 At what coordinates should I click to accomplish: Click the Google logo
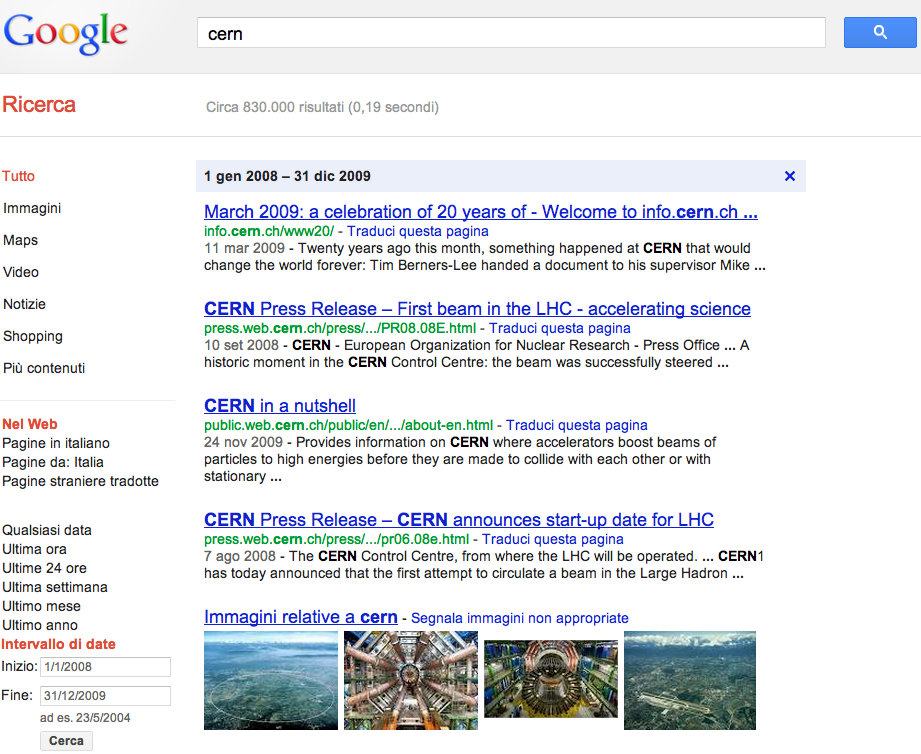(65, 33)
